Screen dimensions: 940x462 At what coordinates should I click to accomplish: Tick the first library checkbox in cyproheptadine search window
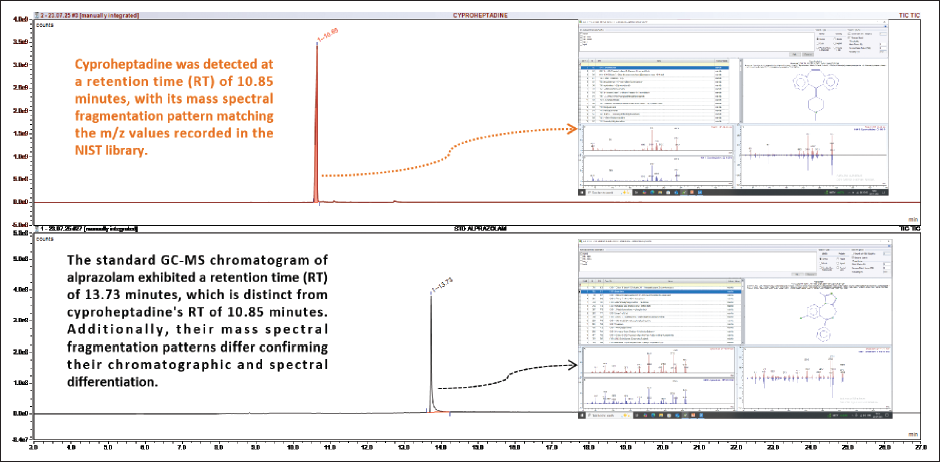582,34
